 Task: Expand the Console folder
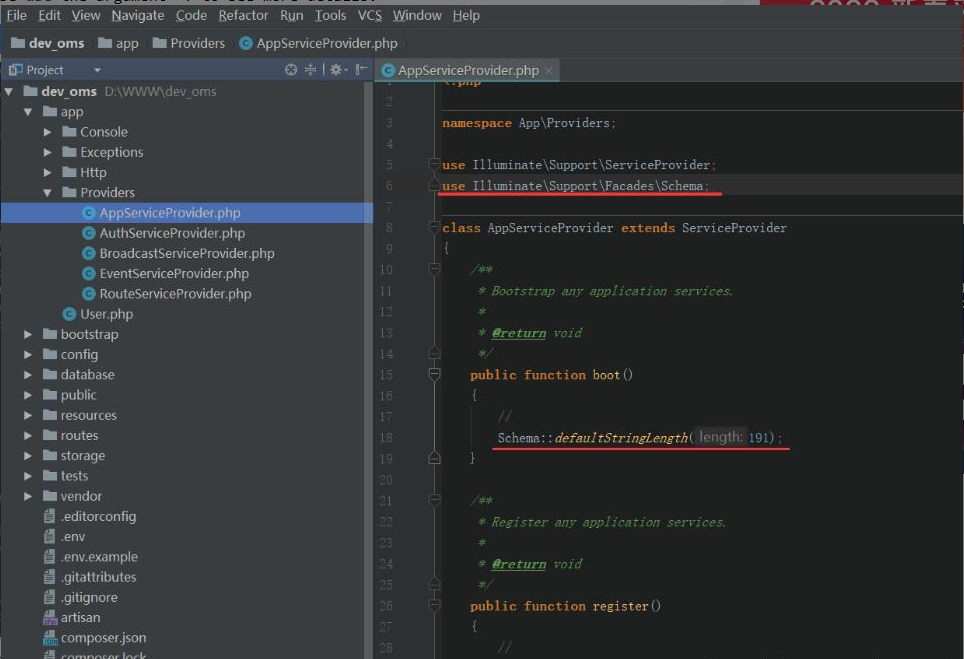47,132
